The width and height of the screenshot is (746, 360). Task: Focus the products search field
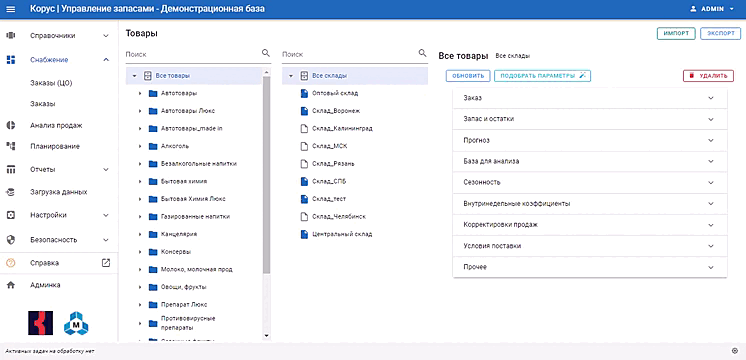[192, 55]
